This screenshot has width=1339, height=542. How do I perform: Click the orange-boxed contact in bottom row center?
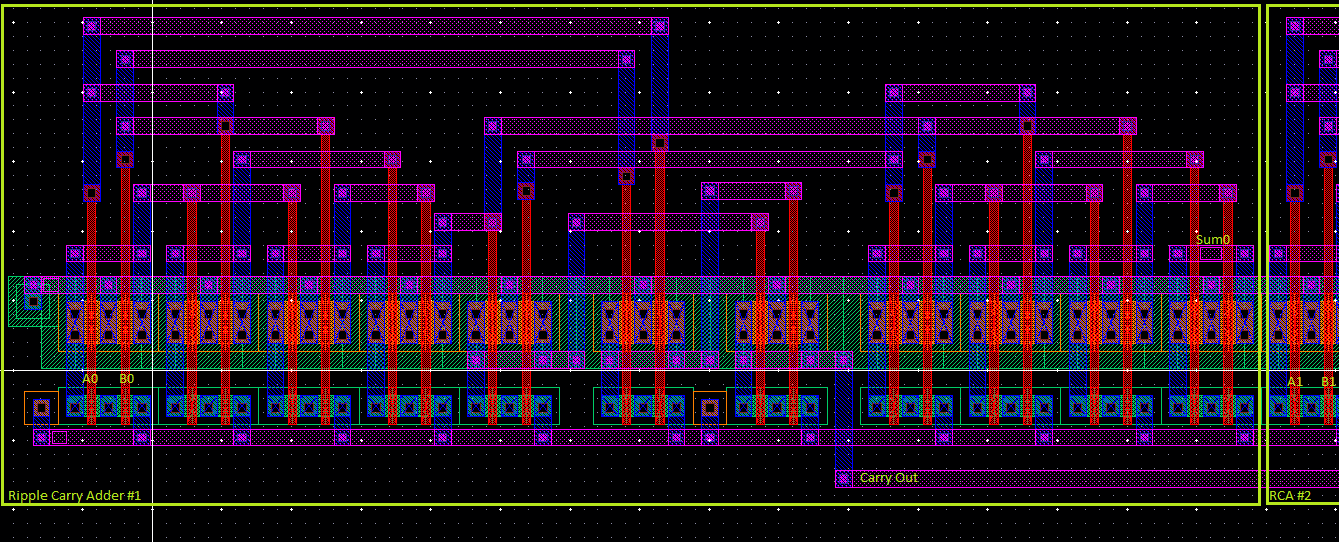710,407
